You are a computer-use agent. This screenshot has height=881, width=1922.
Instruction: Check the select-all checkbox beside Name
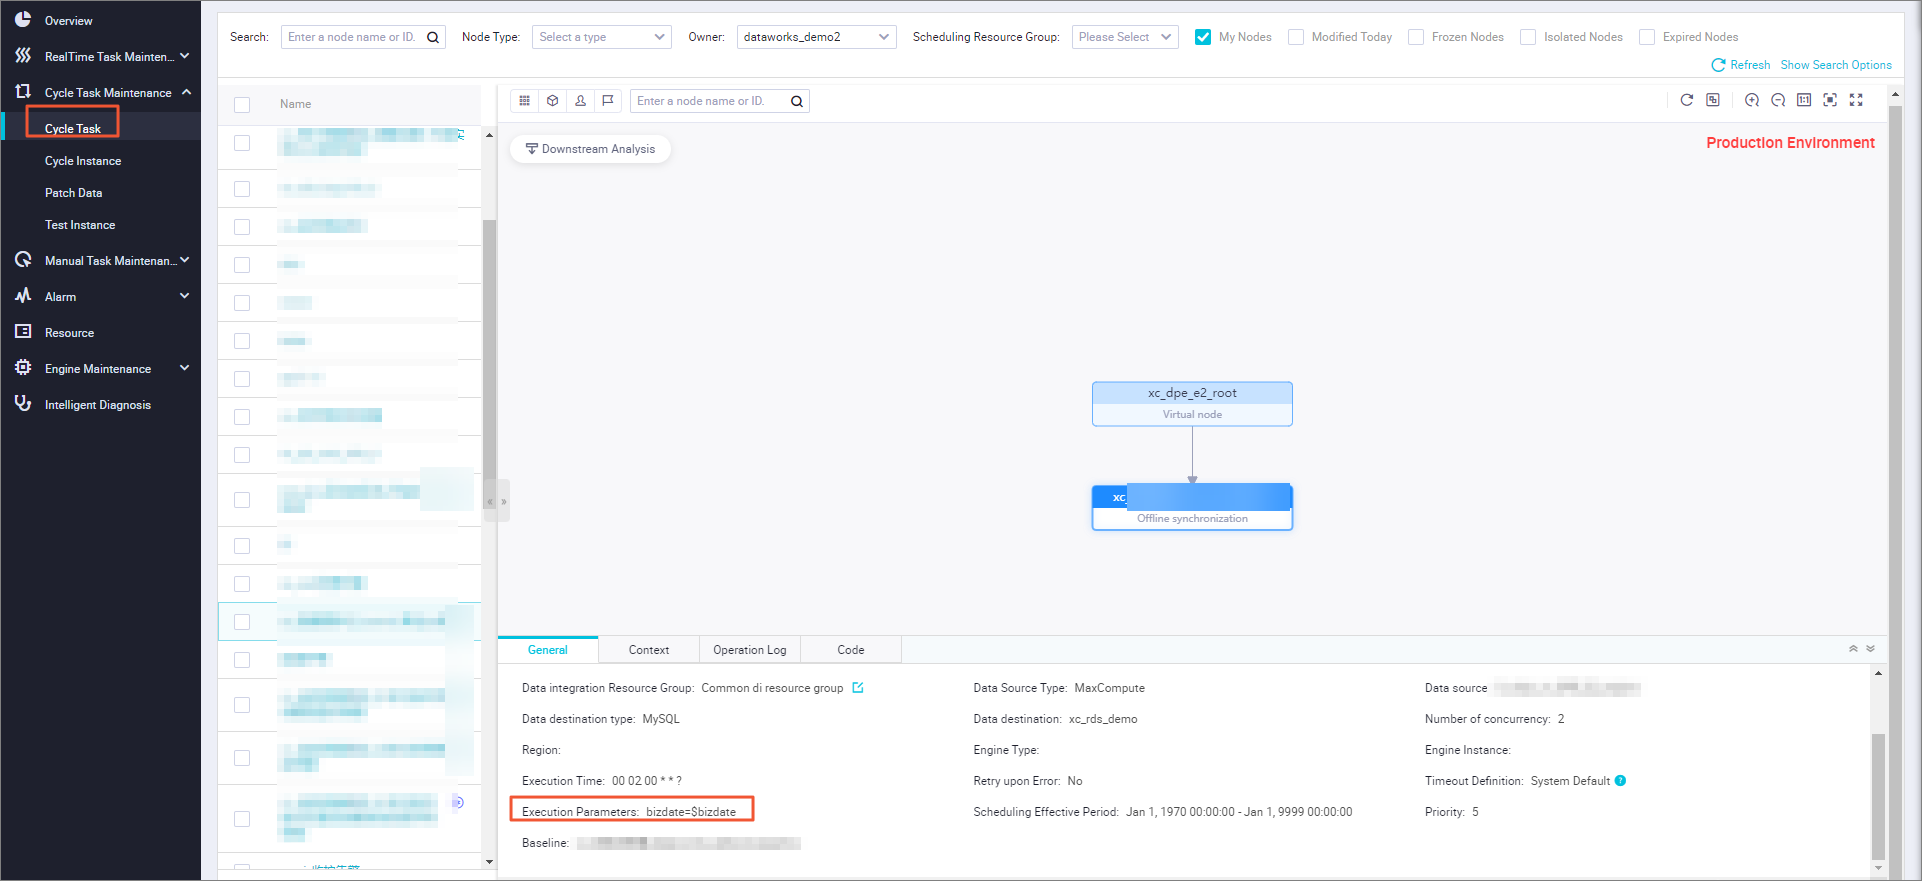242,105
